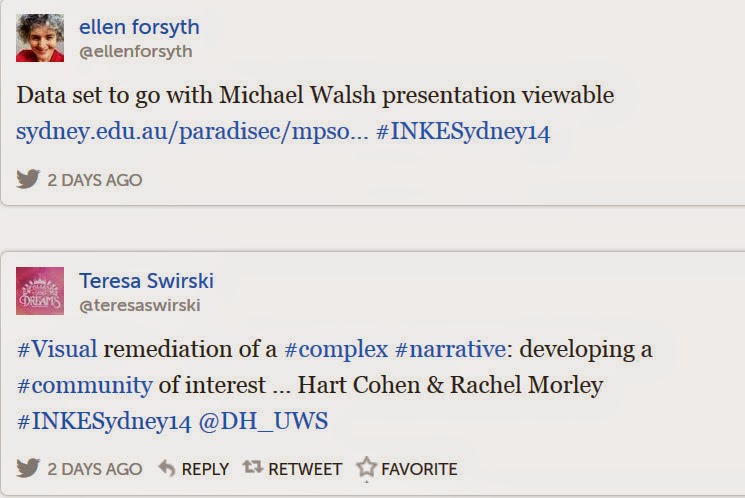This screenshot has height=498, width=745.
Task: Click ellen forsyth's profile avatar
Action: click(x=40, y=37)
